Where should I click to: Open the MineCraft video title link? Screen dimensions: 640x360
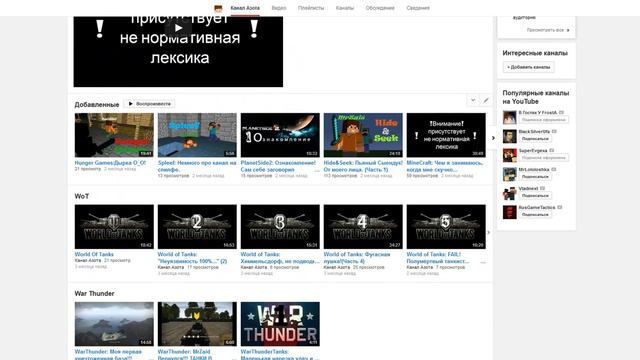pos(445,166)
